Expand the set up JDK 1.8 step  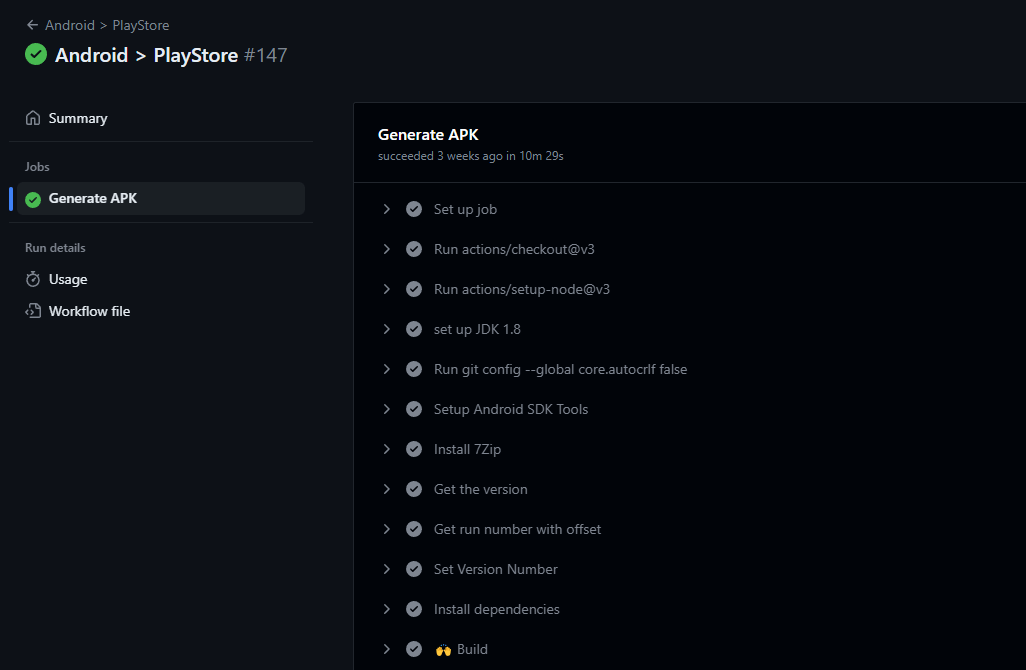(387, 329)
